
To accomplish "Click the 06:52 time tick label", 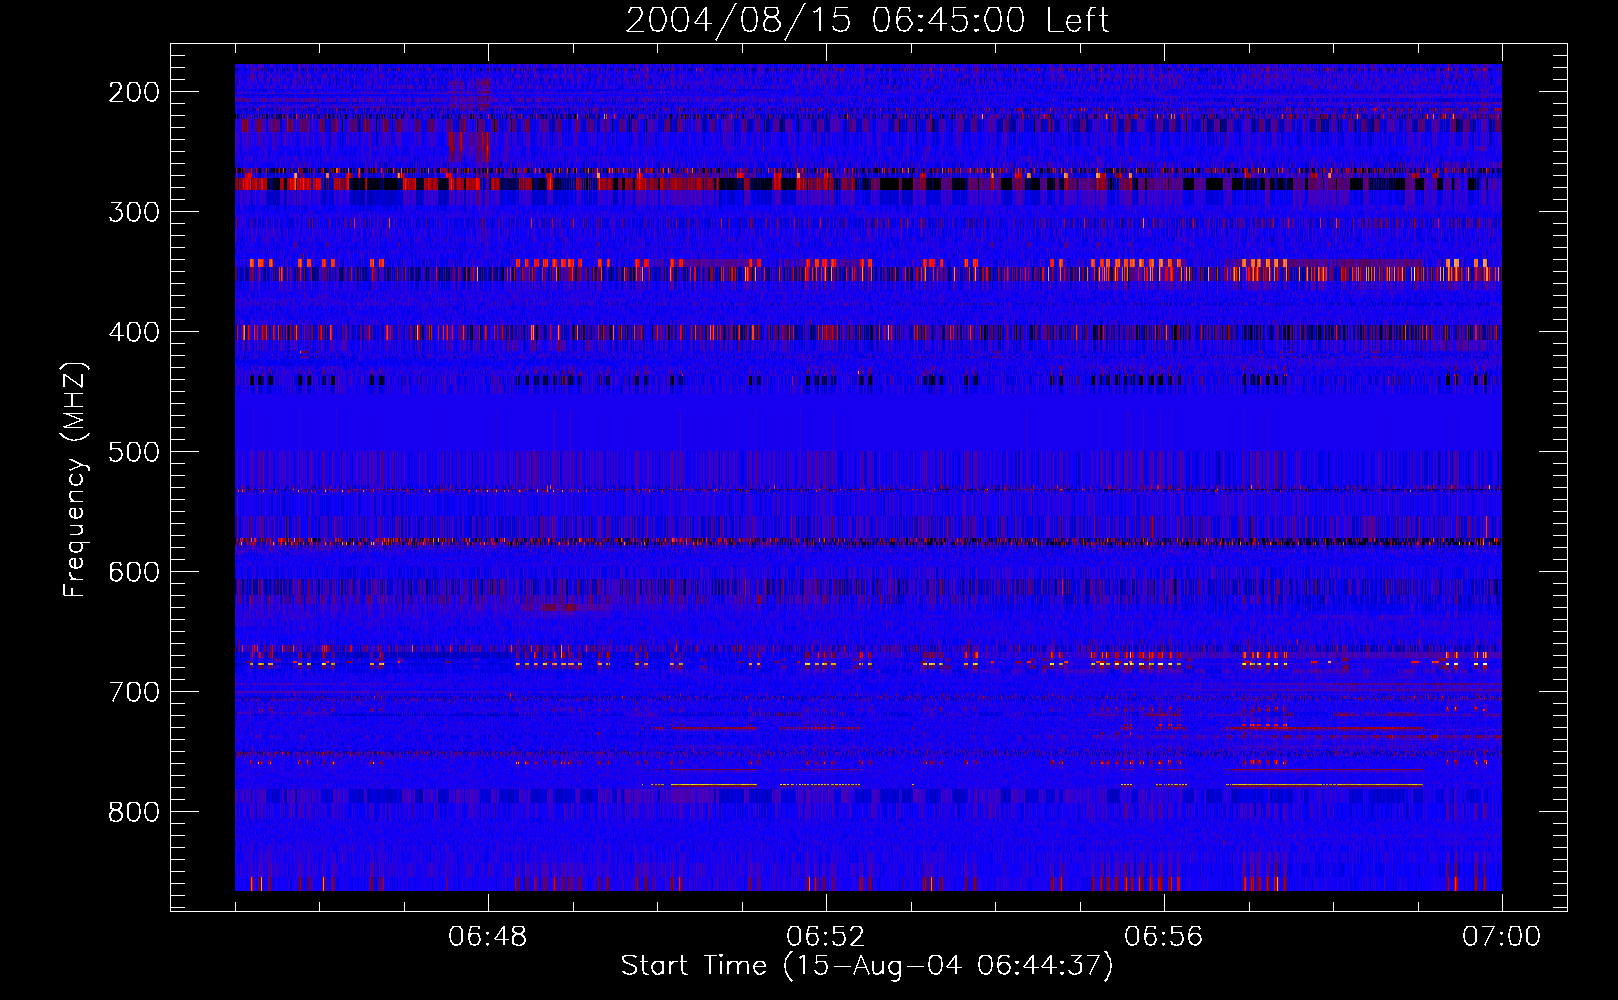I will (826, 937).
